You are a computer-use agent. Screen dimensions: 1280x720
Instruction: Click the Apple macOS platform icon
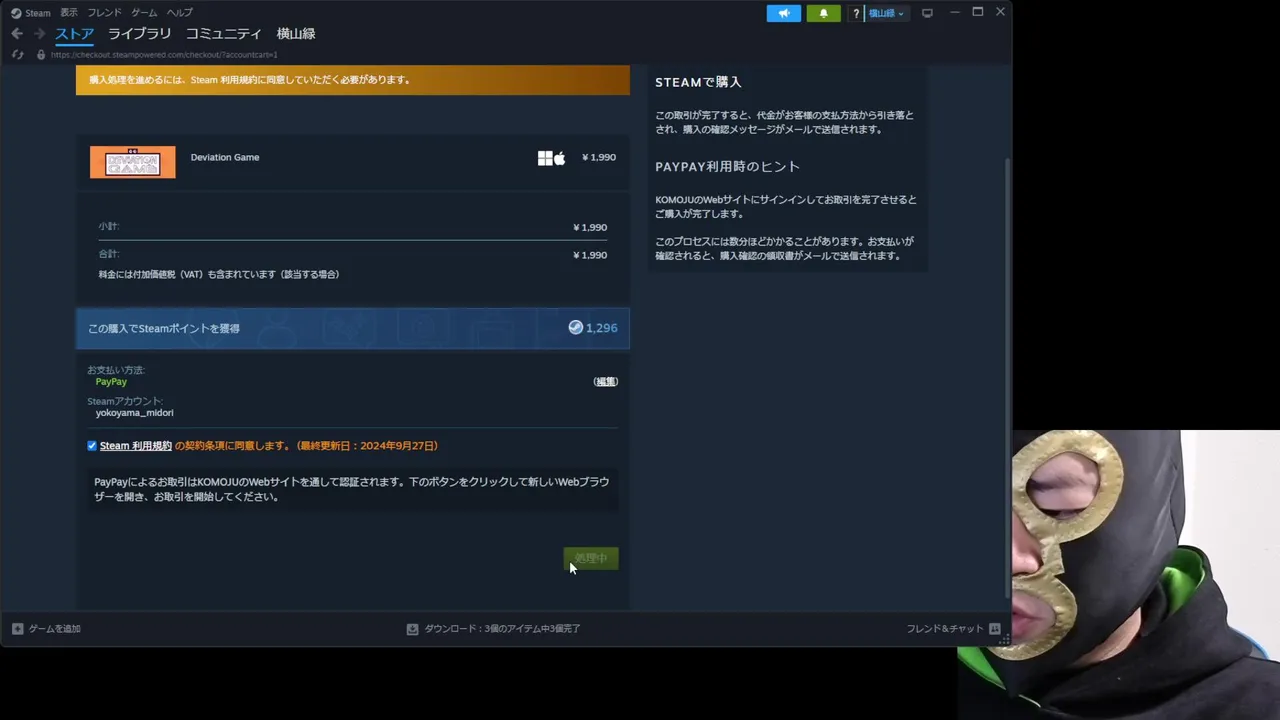coord(560,158)
